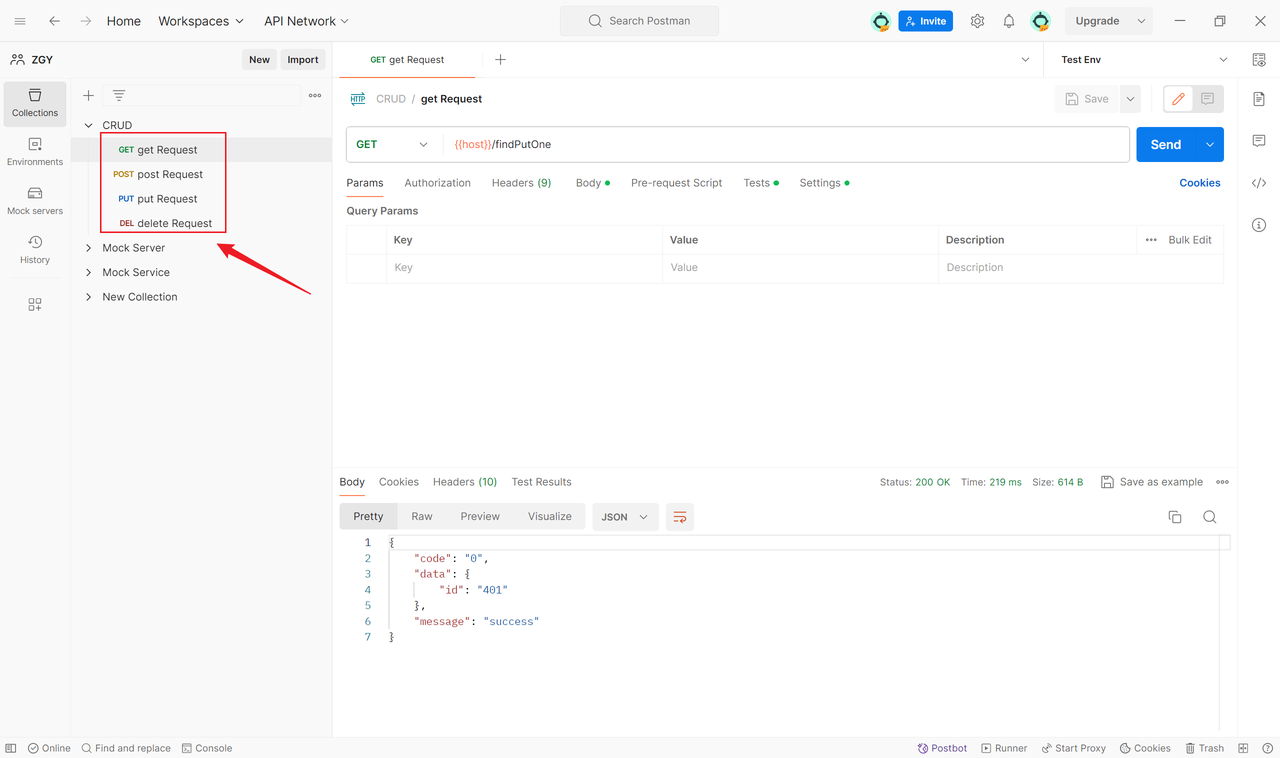Open the Save options dropdown arrow

click(1130, 99)
